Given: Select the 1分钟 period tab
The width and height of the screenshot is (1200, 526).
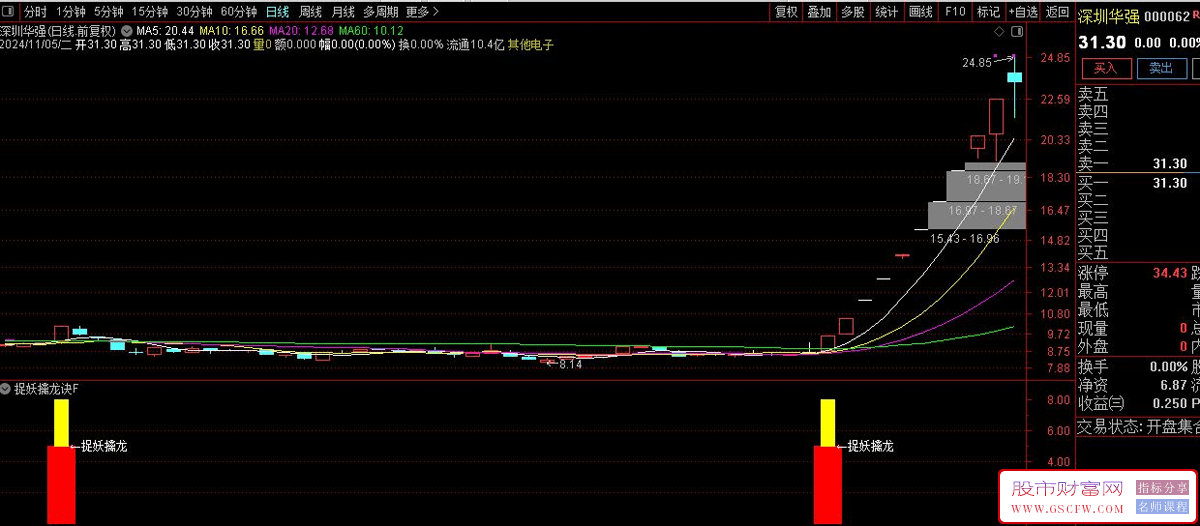Looking at the screenshot, I should (x=70, y=12).
